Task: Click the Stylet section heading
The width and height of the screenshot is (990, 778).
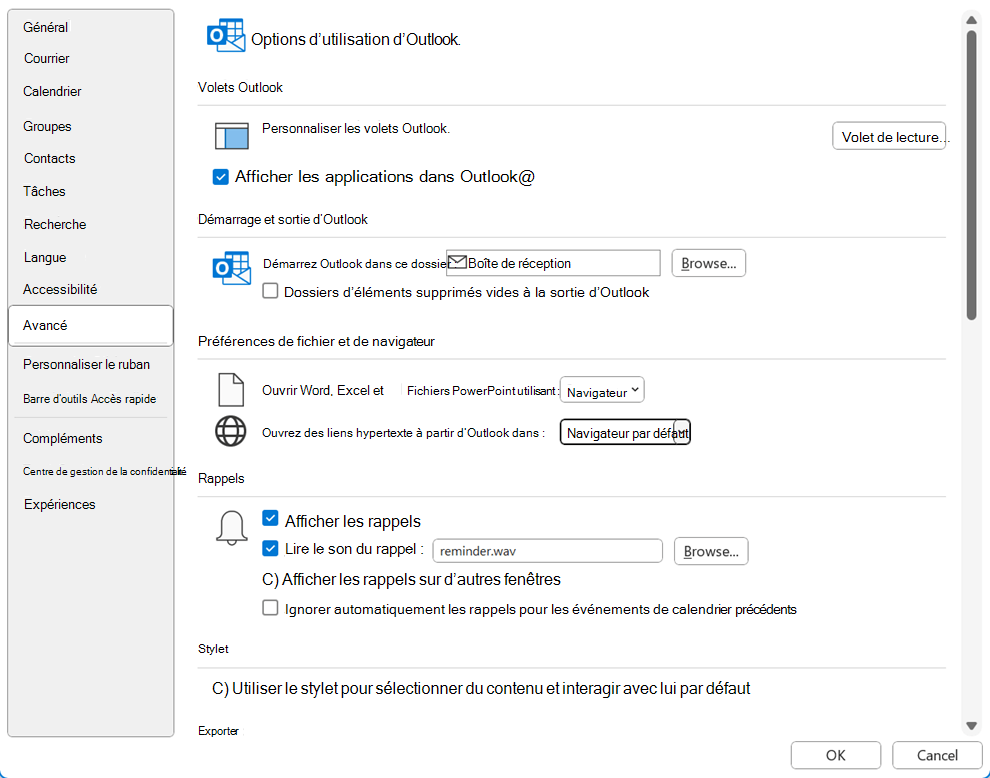Action: coord(213,649)
